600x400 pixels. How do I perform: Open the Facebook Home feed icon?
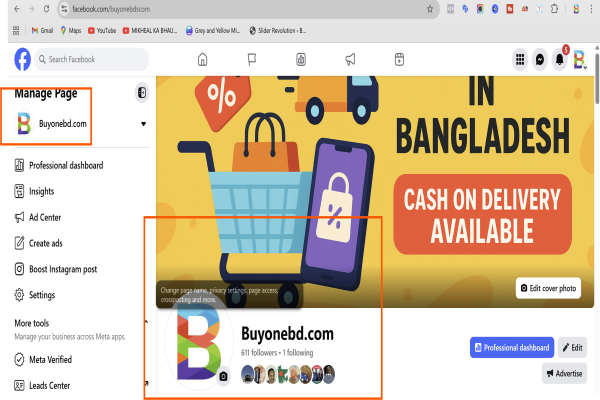203,59
